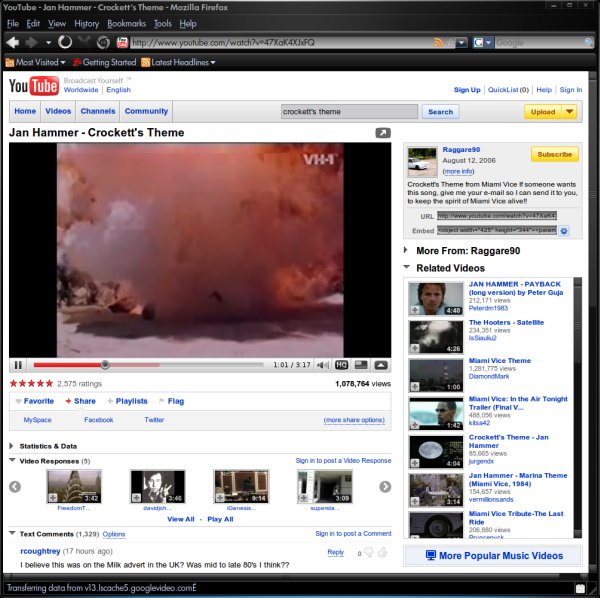The width and height of the screenshot is (600, 598).
Task: Show next video responses with right arrow
Action: 385,487
